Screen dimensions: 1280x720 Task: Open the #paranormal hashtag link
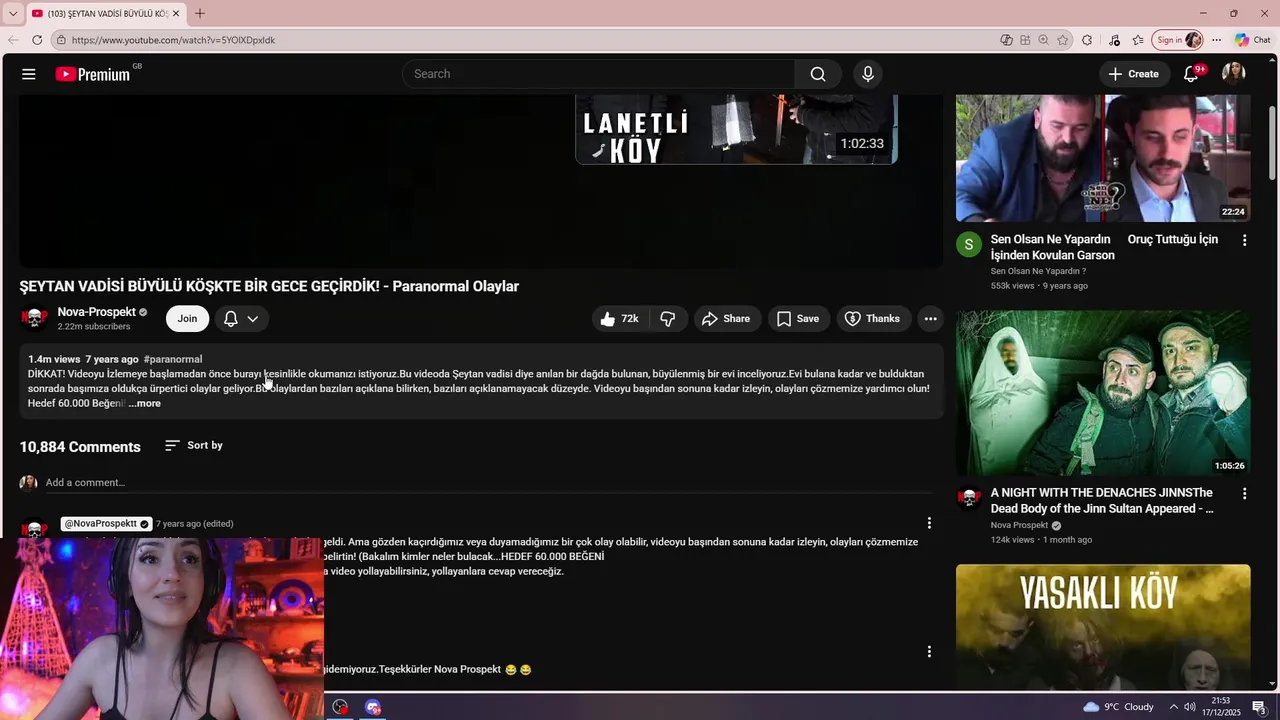[x=173, y=359]
